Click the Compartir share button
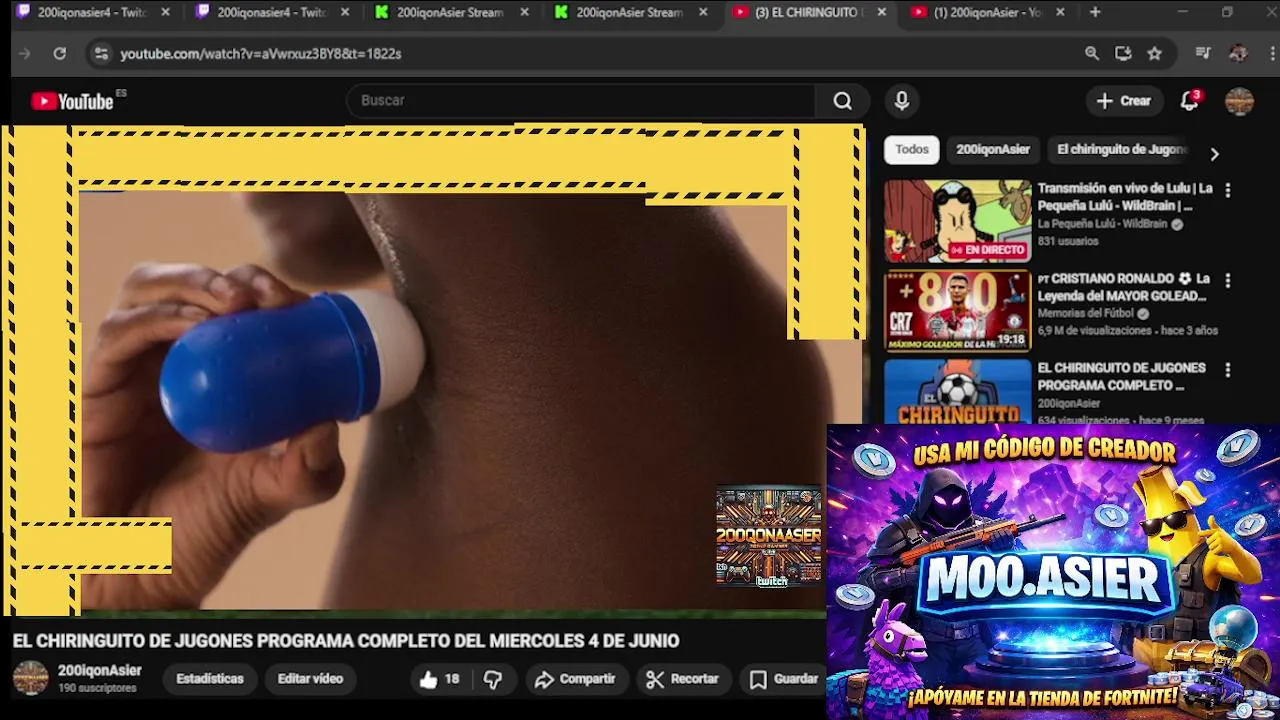1280x720 pixels. point(575,679)
